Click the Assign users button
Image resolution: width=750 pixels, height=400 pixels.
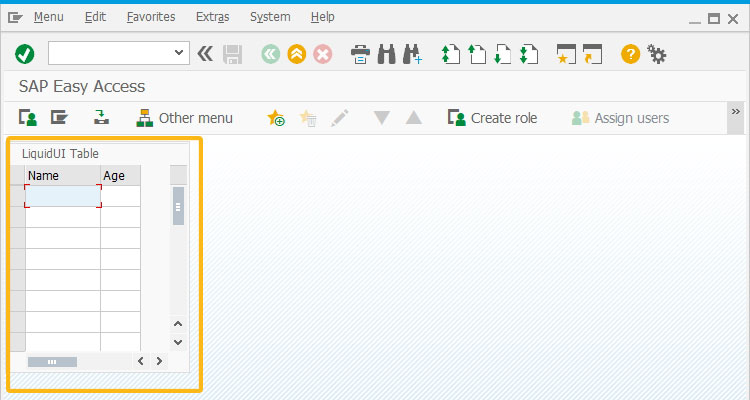coord(620,118)
